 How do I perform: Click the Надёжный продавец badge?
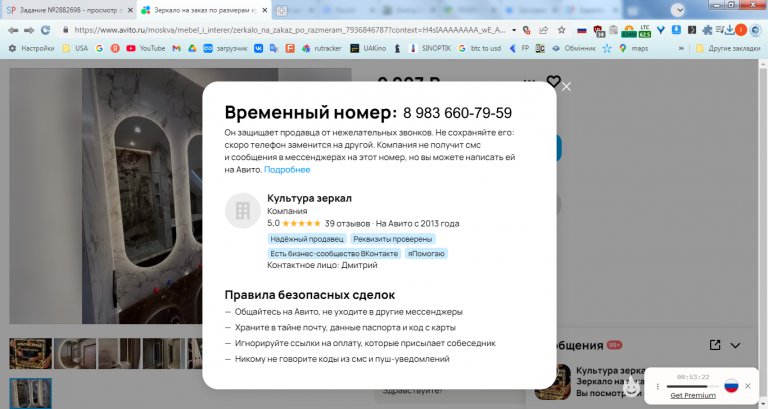[307, 239]
